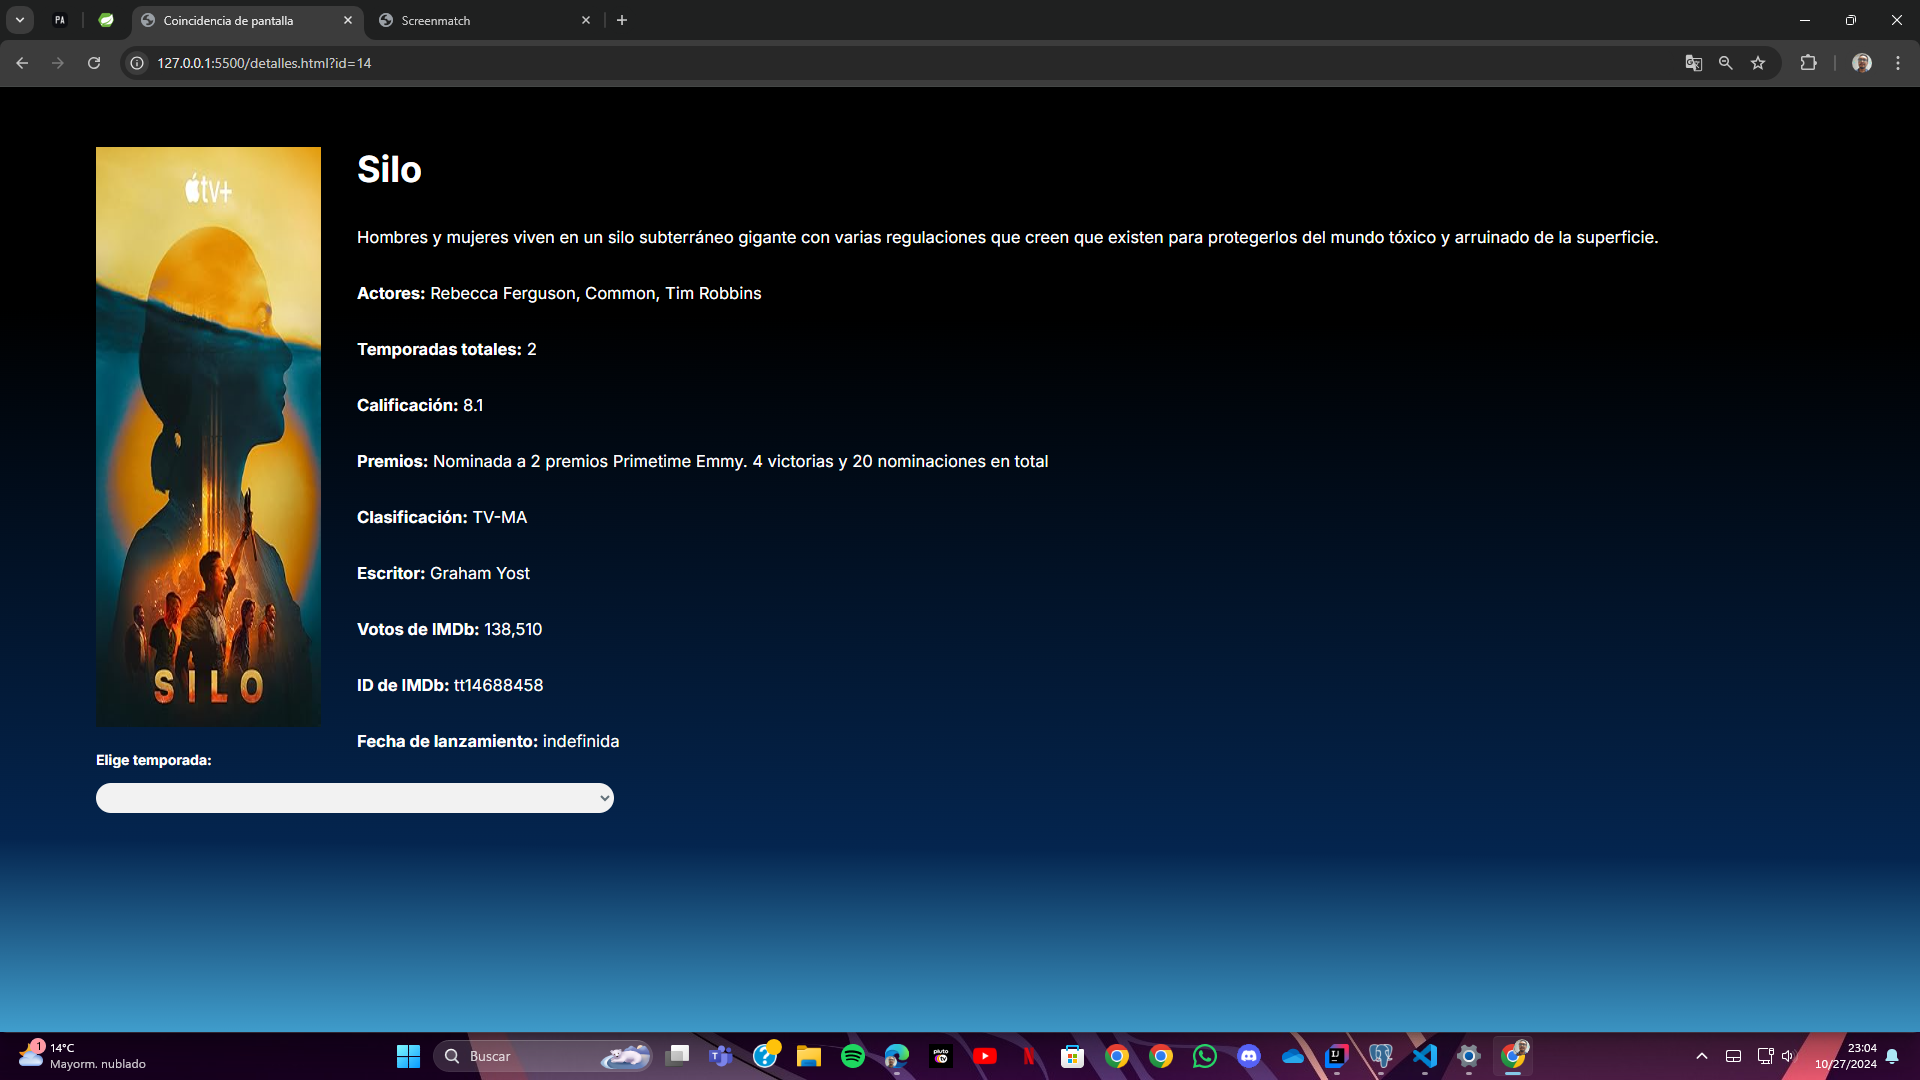This screenshot has height=1080, width=1920.
Task: Open the Get Help question mark app
Action: pyautogui.click(x=765, y=1056)
